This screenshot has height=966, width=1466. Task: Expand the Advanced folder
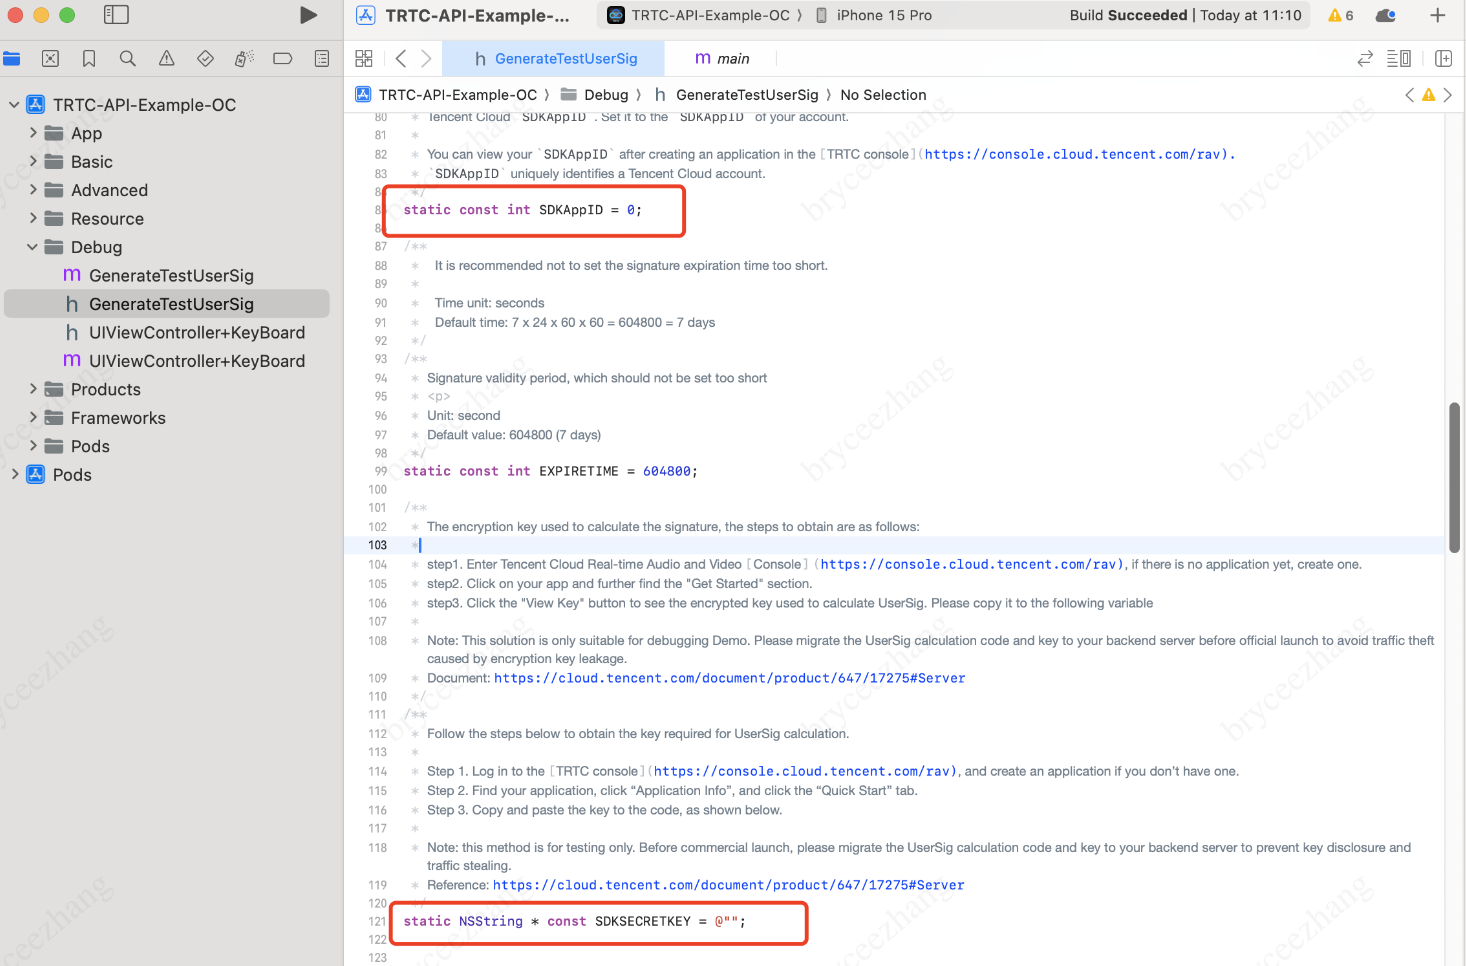[33, 190]
